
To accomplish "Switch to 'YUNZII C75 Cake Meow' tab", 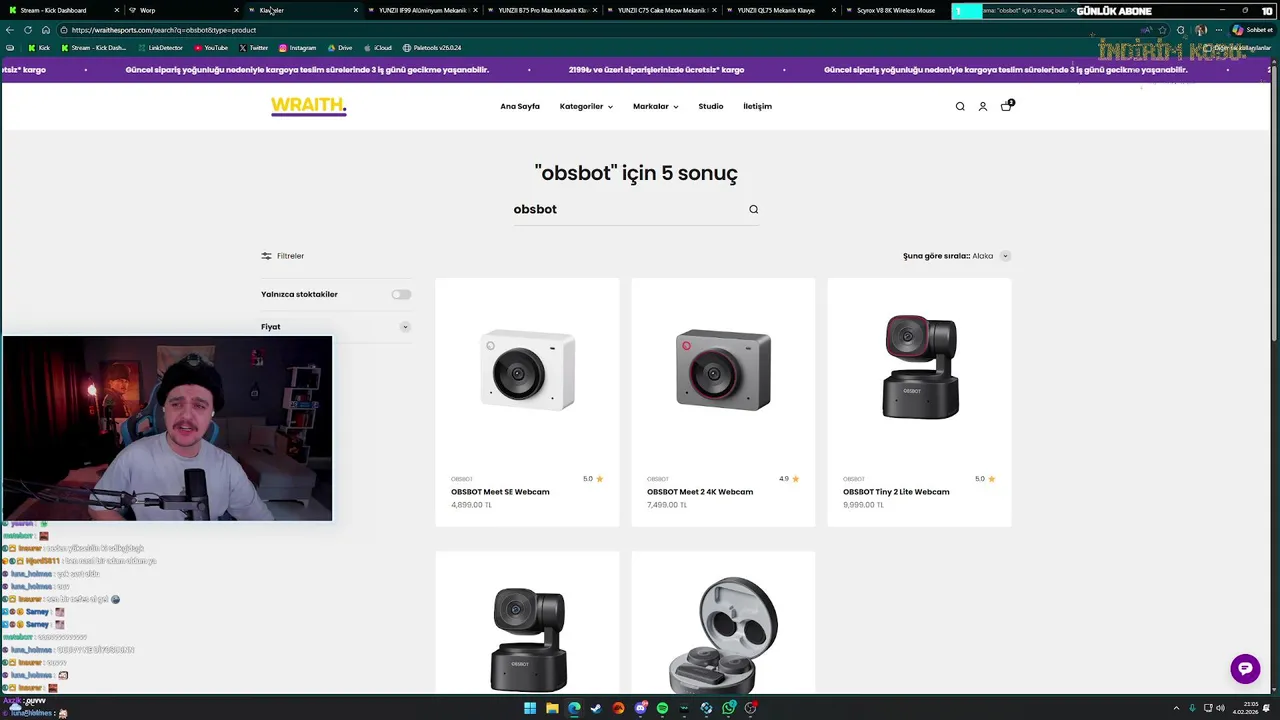I will click(x=660, y=10).
